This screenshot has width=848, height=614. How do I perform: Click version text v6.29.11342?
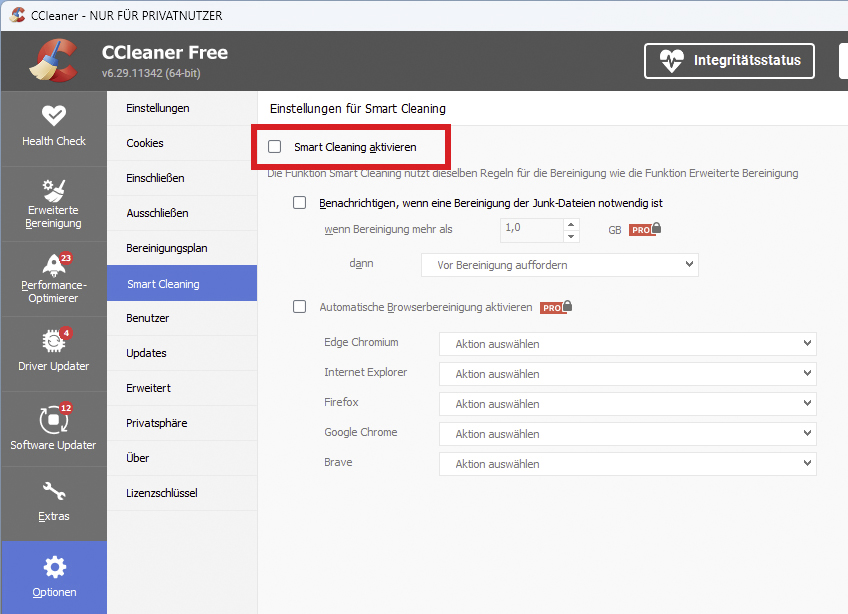(x=151, y=73)
